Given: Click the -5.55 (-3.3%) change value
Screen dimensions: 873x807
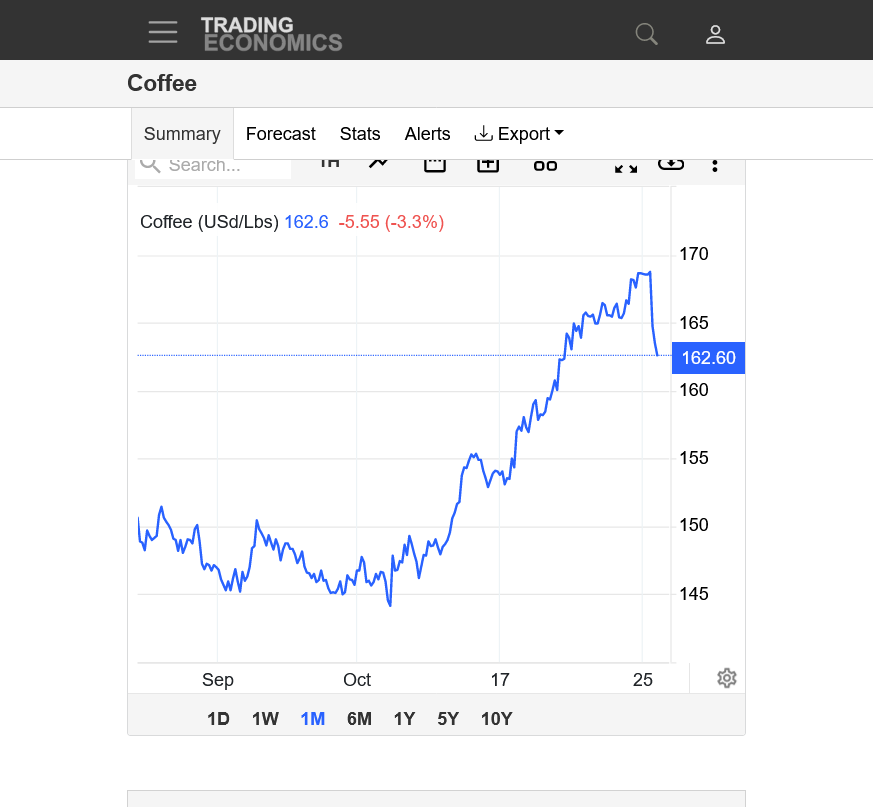Looking at the screenshot, I should [391, 222].
